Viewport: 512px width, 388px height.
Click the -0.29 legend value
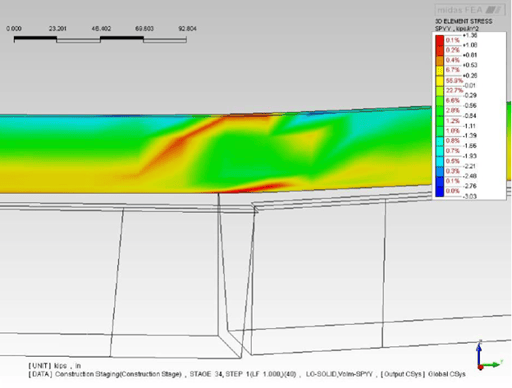pyautogui.click(x=470, y=95)
